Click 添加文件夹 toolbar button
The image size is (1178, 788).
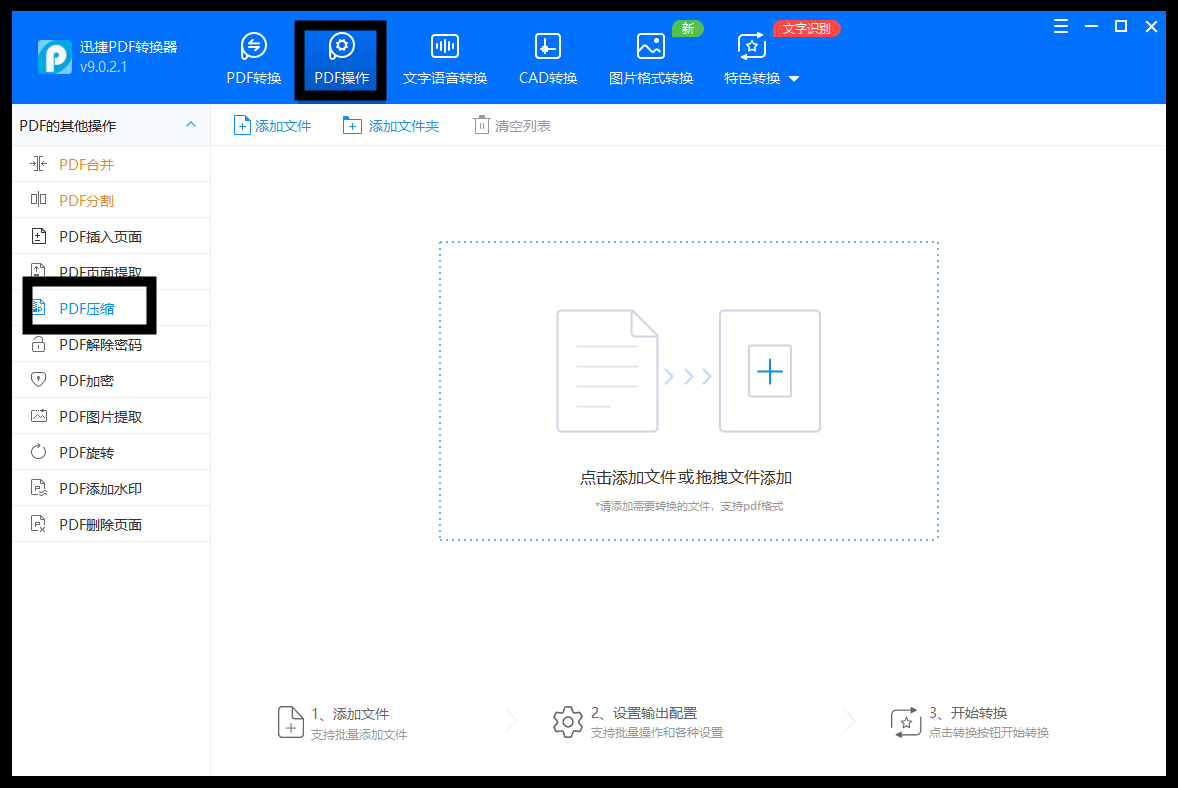391,125
